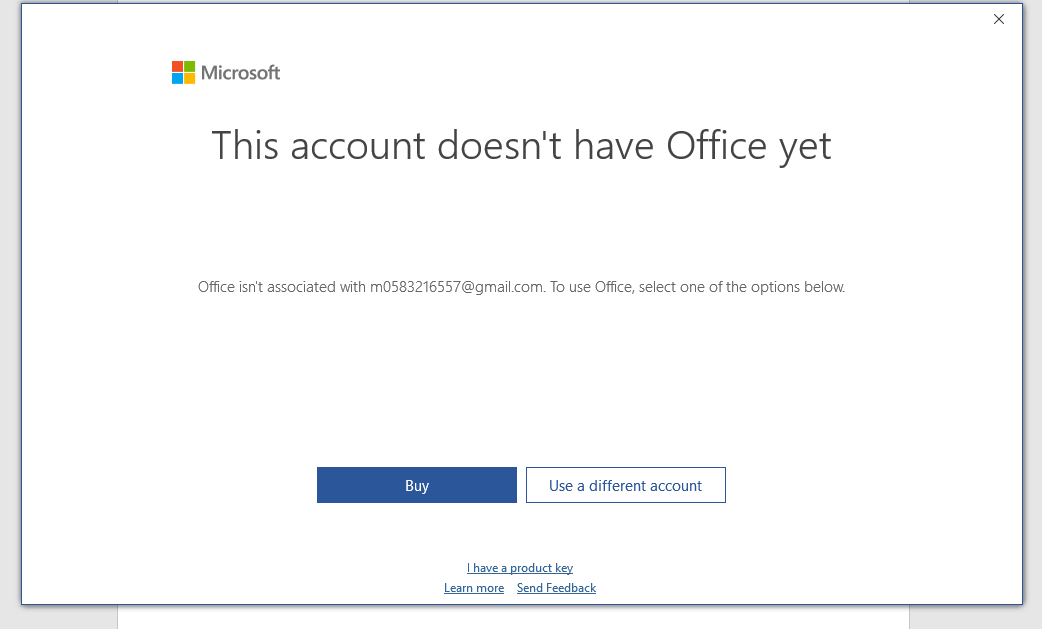Viewport: 1042px width, 629px height.
Task: Follow the Learn more link
Action: coord(474,588)
